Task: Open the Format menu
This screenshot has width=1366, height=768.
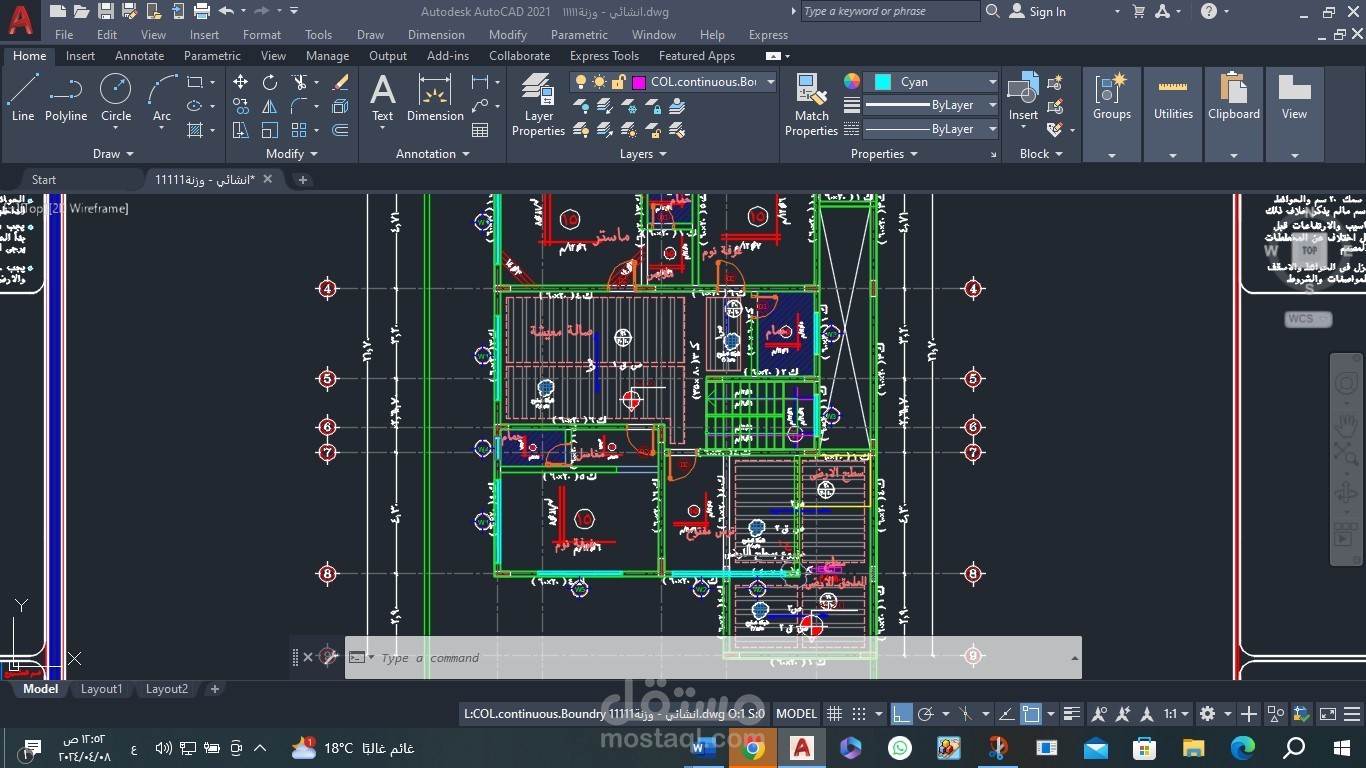Action: point(261,34)
